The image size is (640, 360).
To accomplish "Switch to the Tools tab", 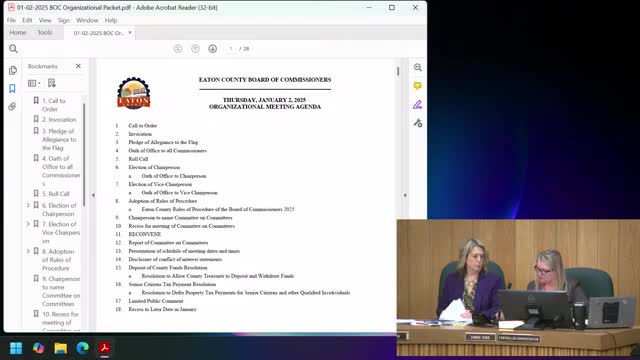I will pos(44,32).
